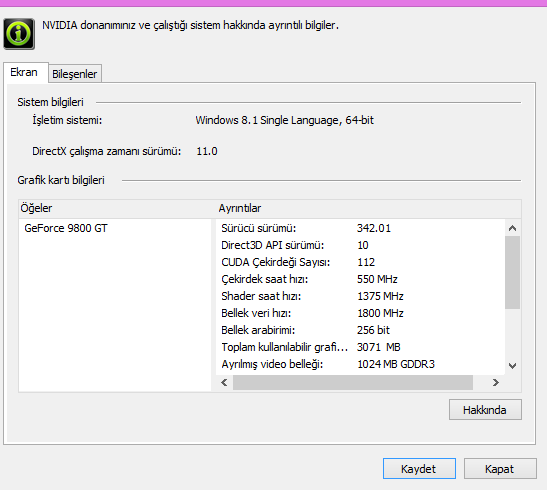Viewport: 547px width, 490px height.
Task: Click the İşletim sistemi label
Action: 67,120
